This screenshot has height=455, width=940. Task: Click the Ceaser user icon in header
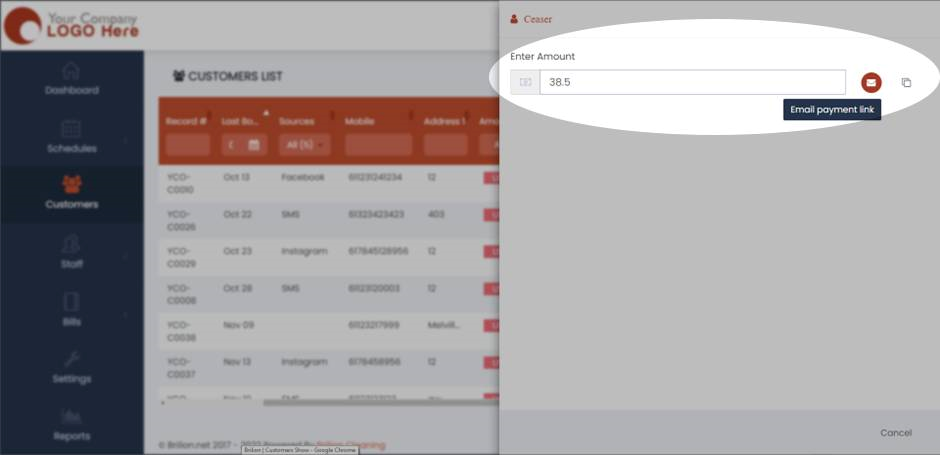514,19
